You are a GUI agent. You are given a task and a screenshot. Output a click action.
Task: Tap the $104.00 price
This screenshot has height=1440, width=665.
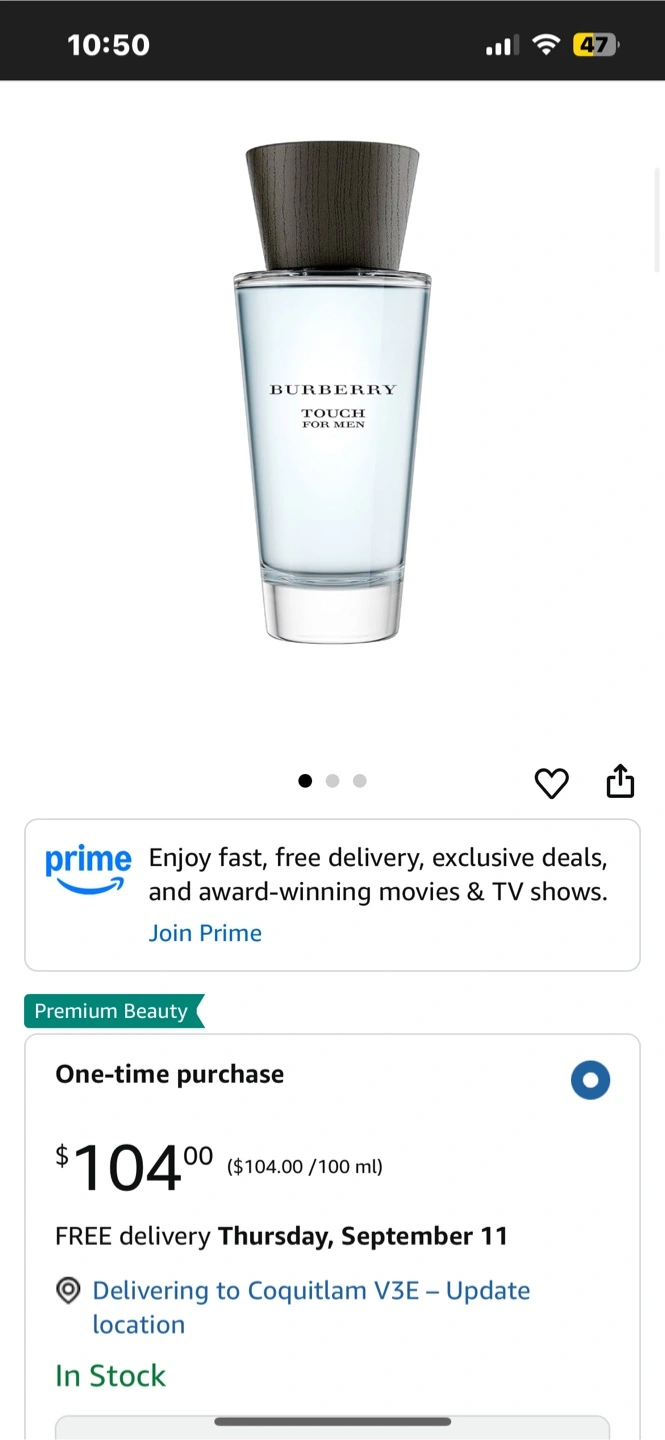point(134,1167)
